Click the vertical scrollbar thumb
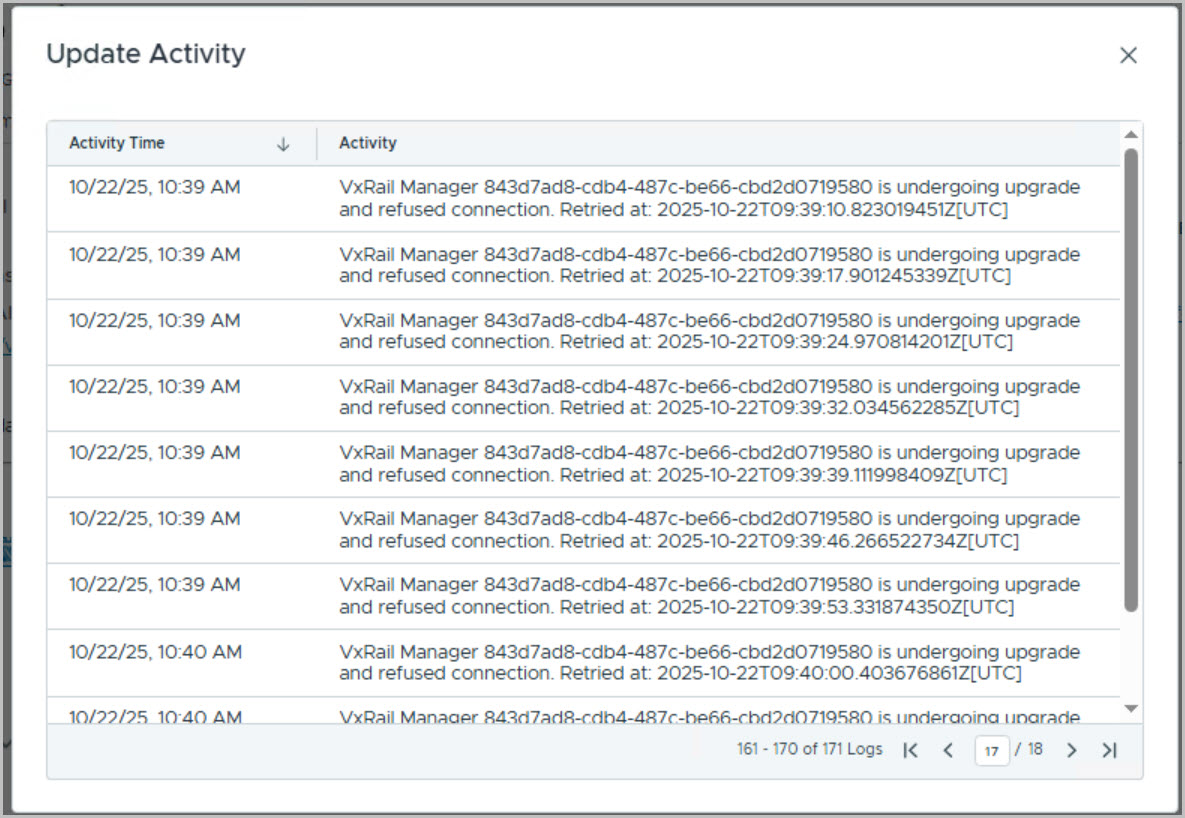The height and width of the screenshot is (818, 1185). (x=1131, y=380)
